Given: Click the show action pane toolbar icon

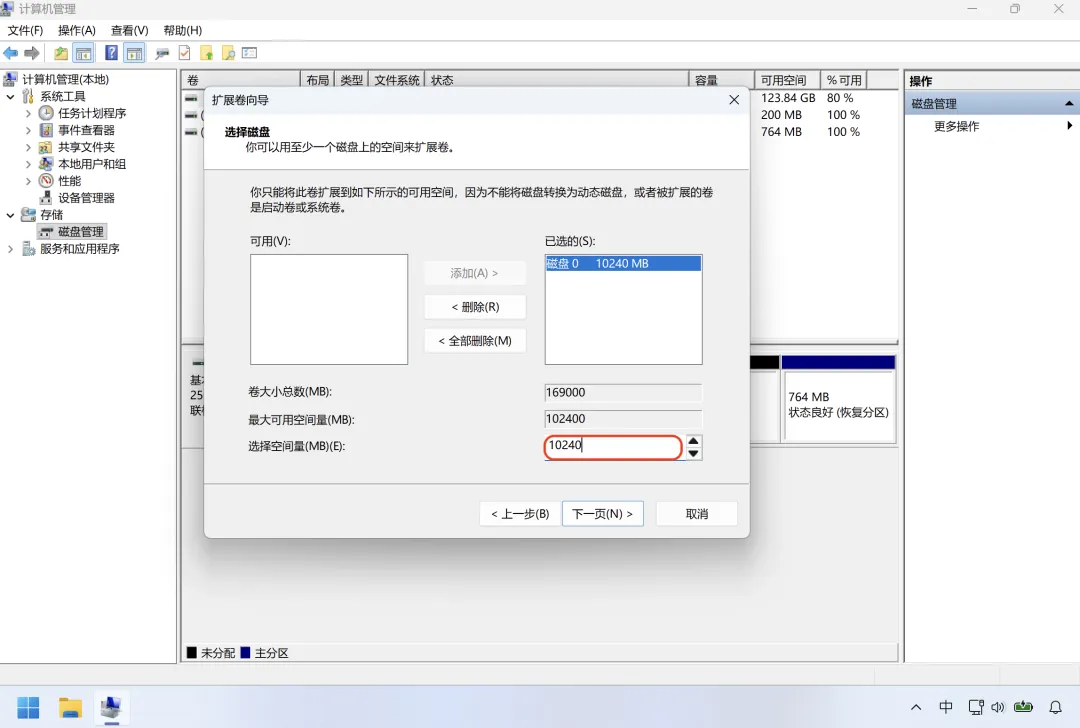Looking at the screenshot, I should [x=133, y=53].
